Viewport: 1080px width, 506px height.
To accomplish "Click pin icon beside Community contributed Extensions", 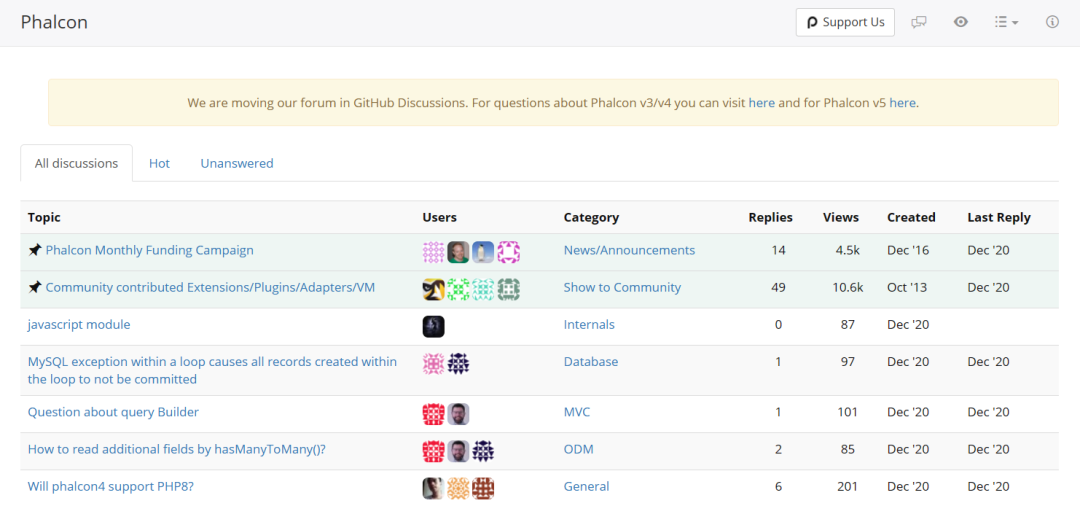I will tap(34, 288).
